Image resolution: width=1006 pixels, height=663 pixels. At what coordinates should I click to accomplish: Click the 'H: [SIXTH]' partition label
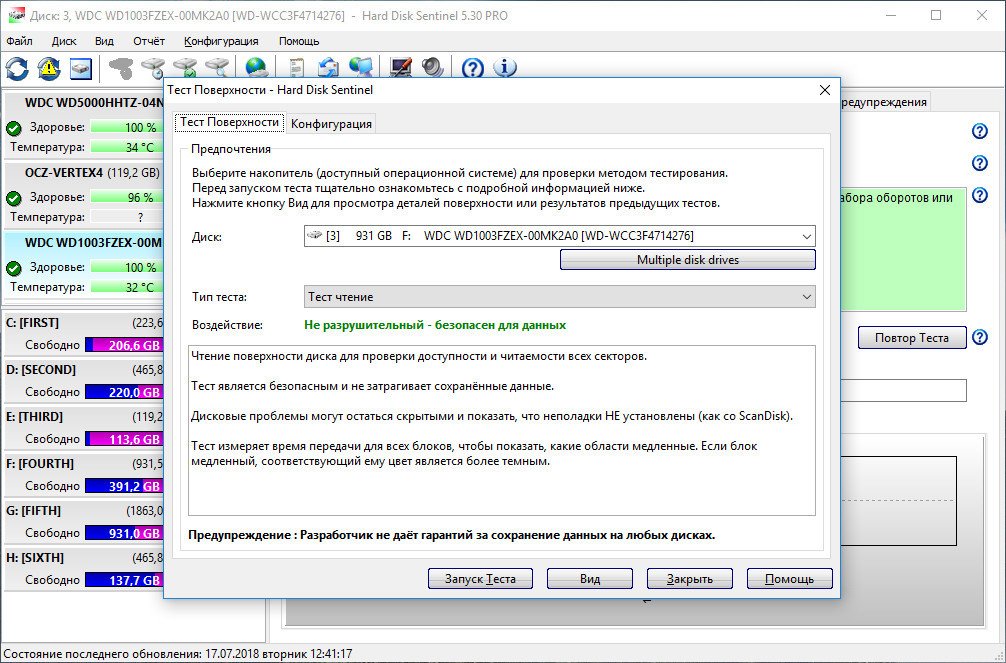(33, 558)
